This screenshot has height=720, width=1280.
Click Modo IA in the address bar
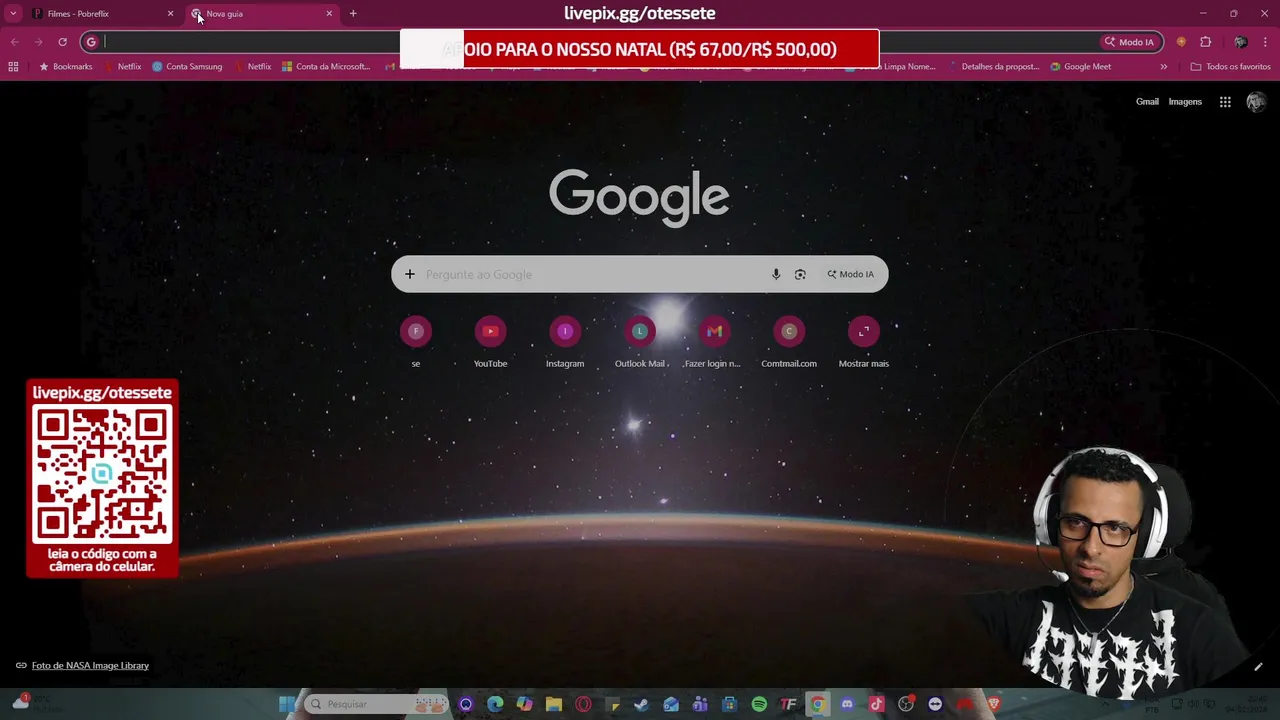click(x=1129, y=42)
